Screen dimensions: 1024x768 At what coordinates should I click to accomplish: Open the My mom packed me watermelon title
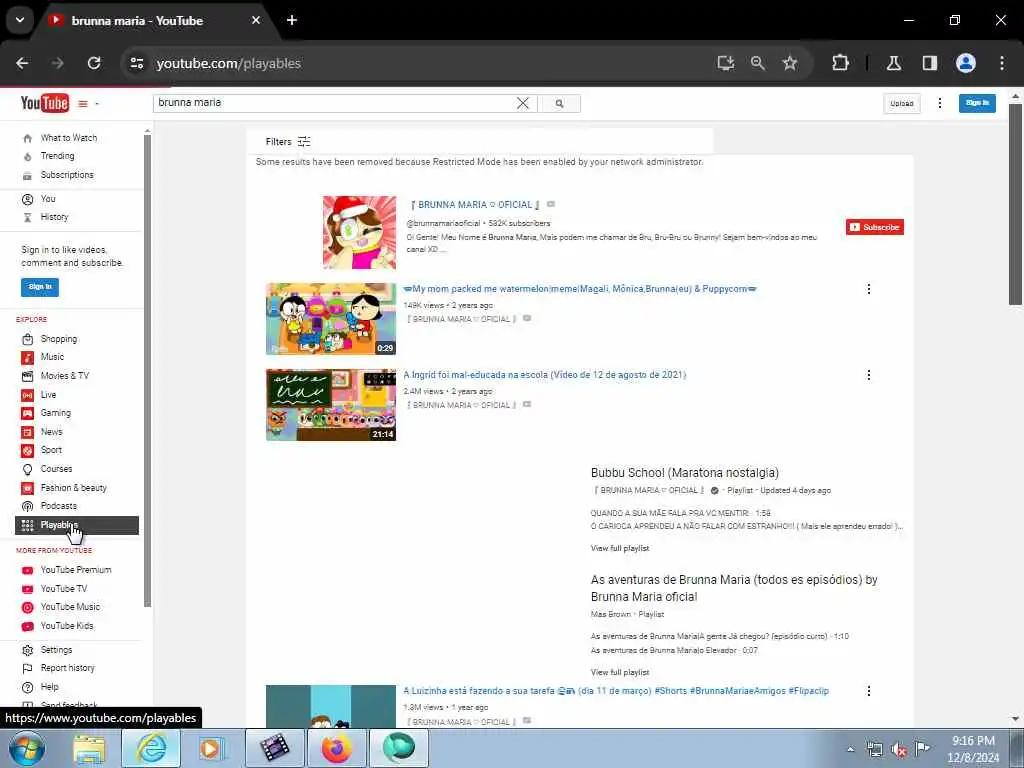coord(580,289)
